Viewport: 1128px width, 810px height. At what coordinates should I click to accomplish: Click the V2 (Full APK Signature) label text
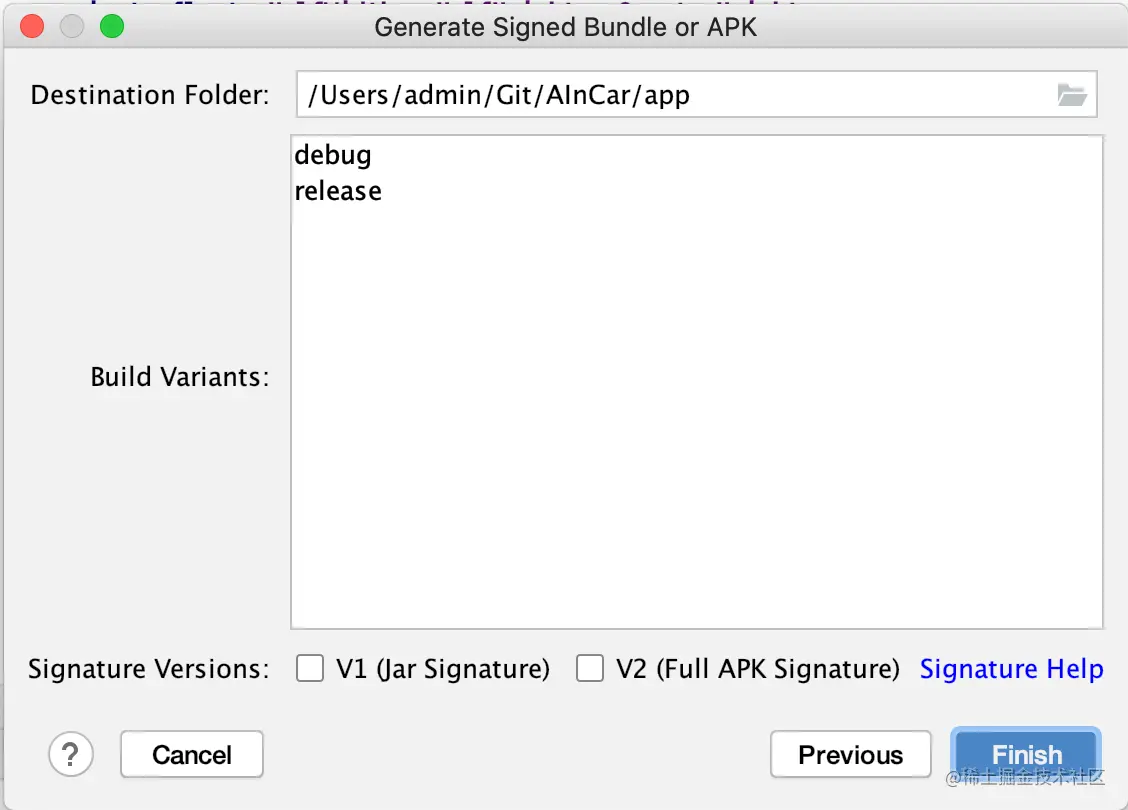pos(757,669)
